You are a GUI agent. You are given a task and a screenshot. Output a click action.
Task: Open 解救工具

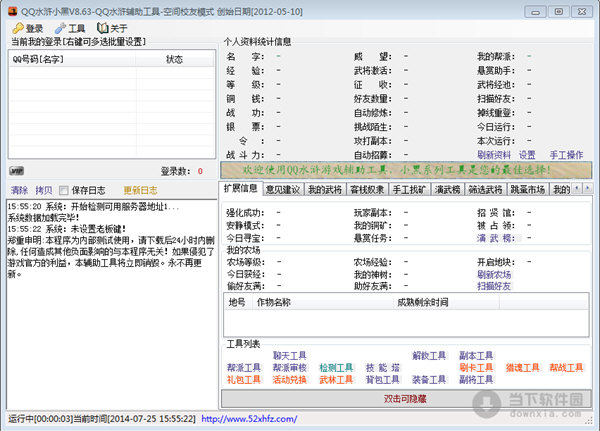(x=429, y=356)
